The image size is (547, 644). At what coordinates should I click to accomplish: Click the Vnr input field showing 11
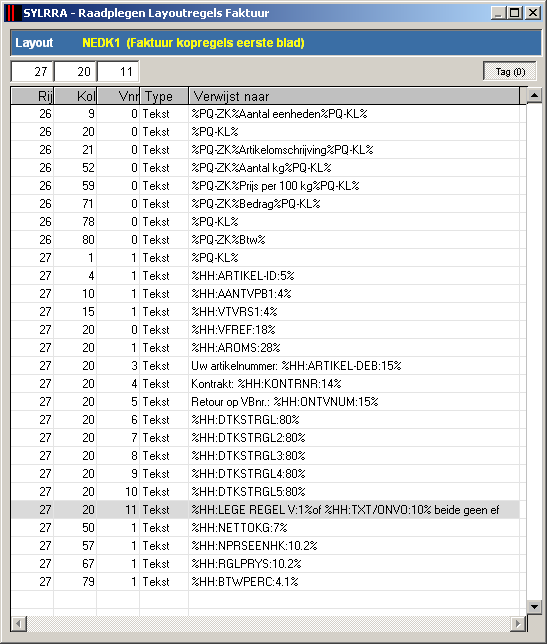click(x=118, y=71)
